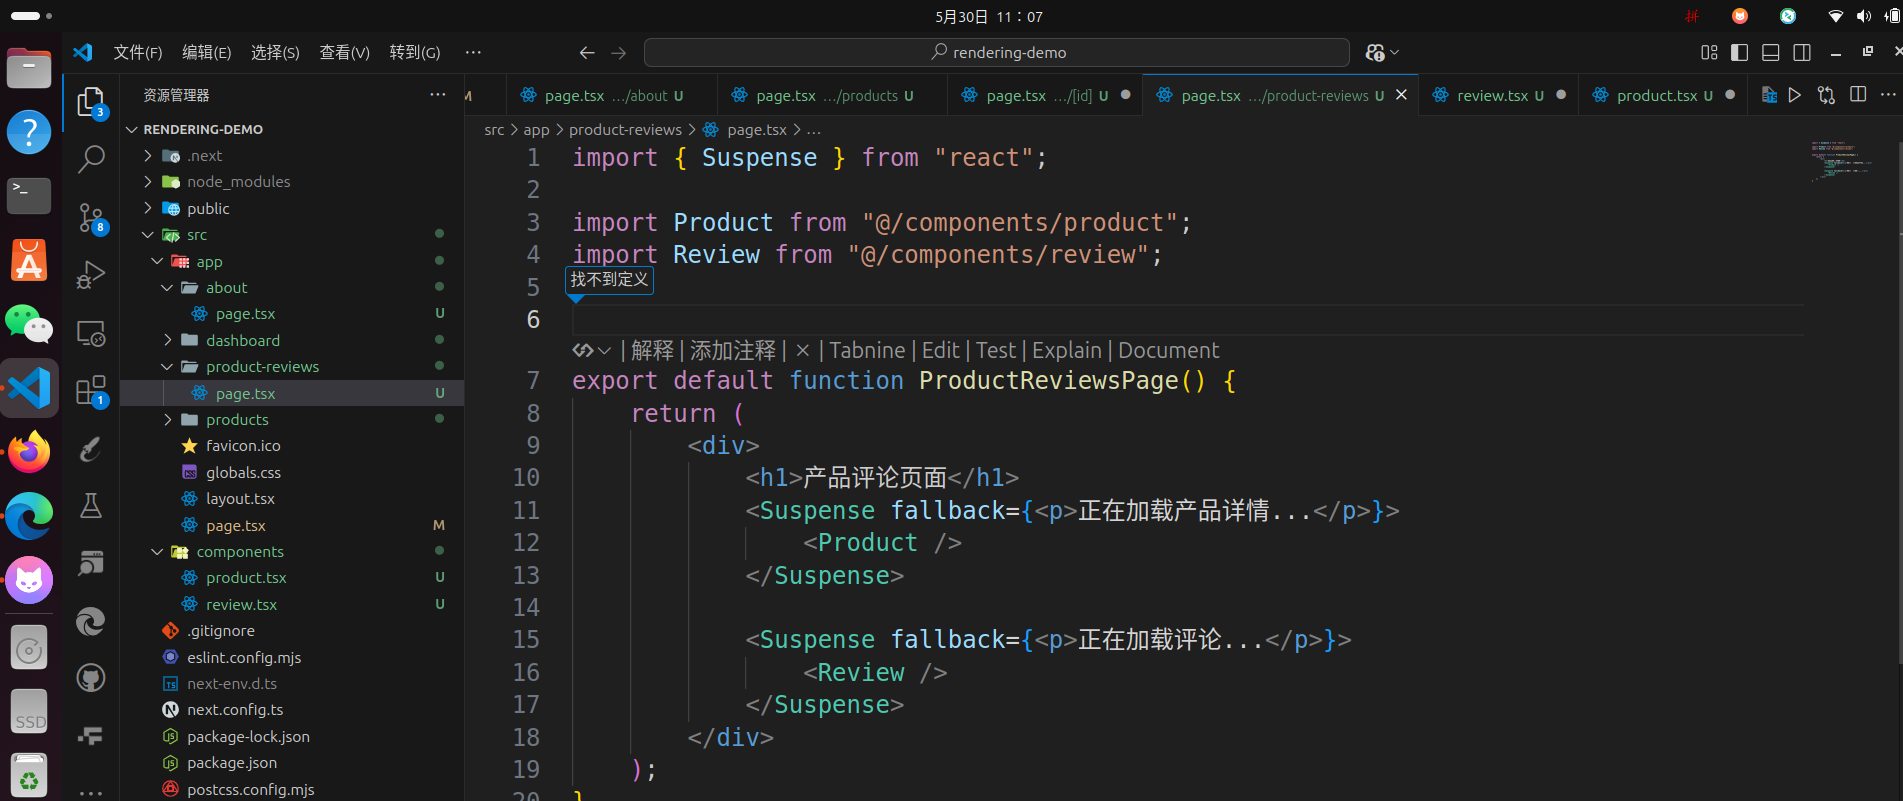Open the 选择(S) menu
This screenshot has width=1903, height=801.
(275, 53)
